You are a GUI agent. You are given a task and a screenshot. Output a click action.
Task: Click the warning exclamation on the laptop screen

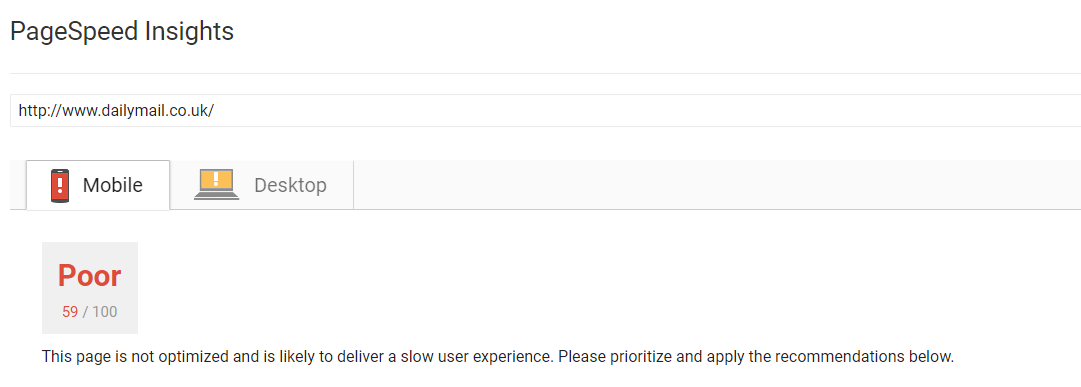tap(216, 179)
